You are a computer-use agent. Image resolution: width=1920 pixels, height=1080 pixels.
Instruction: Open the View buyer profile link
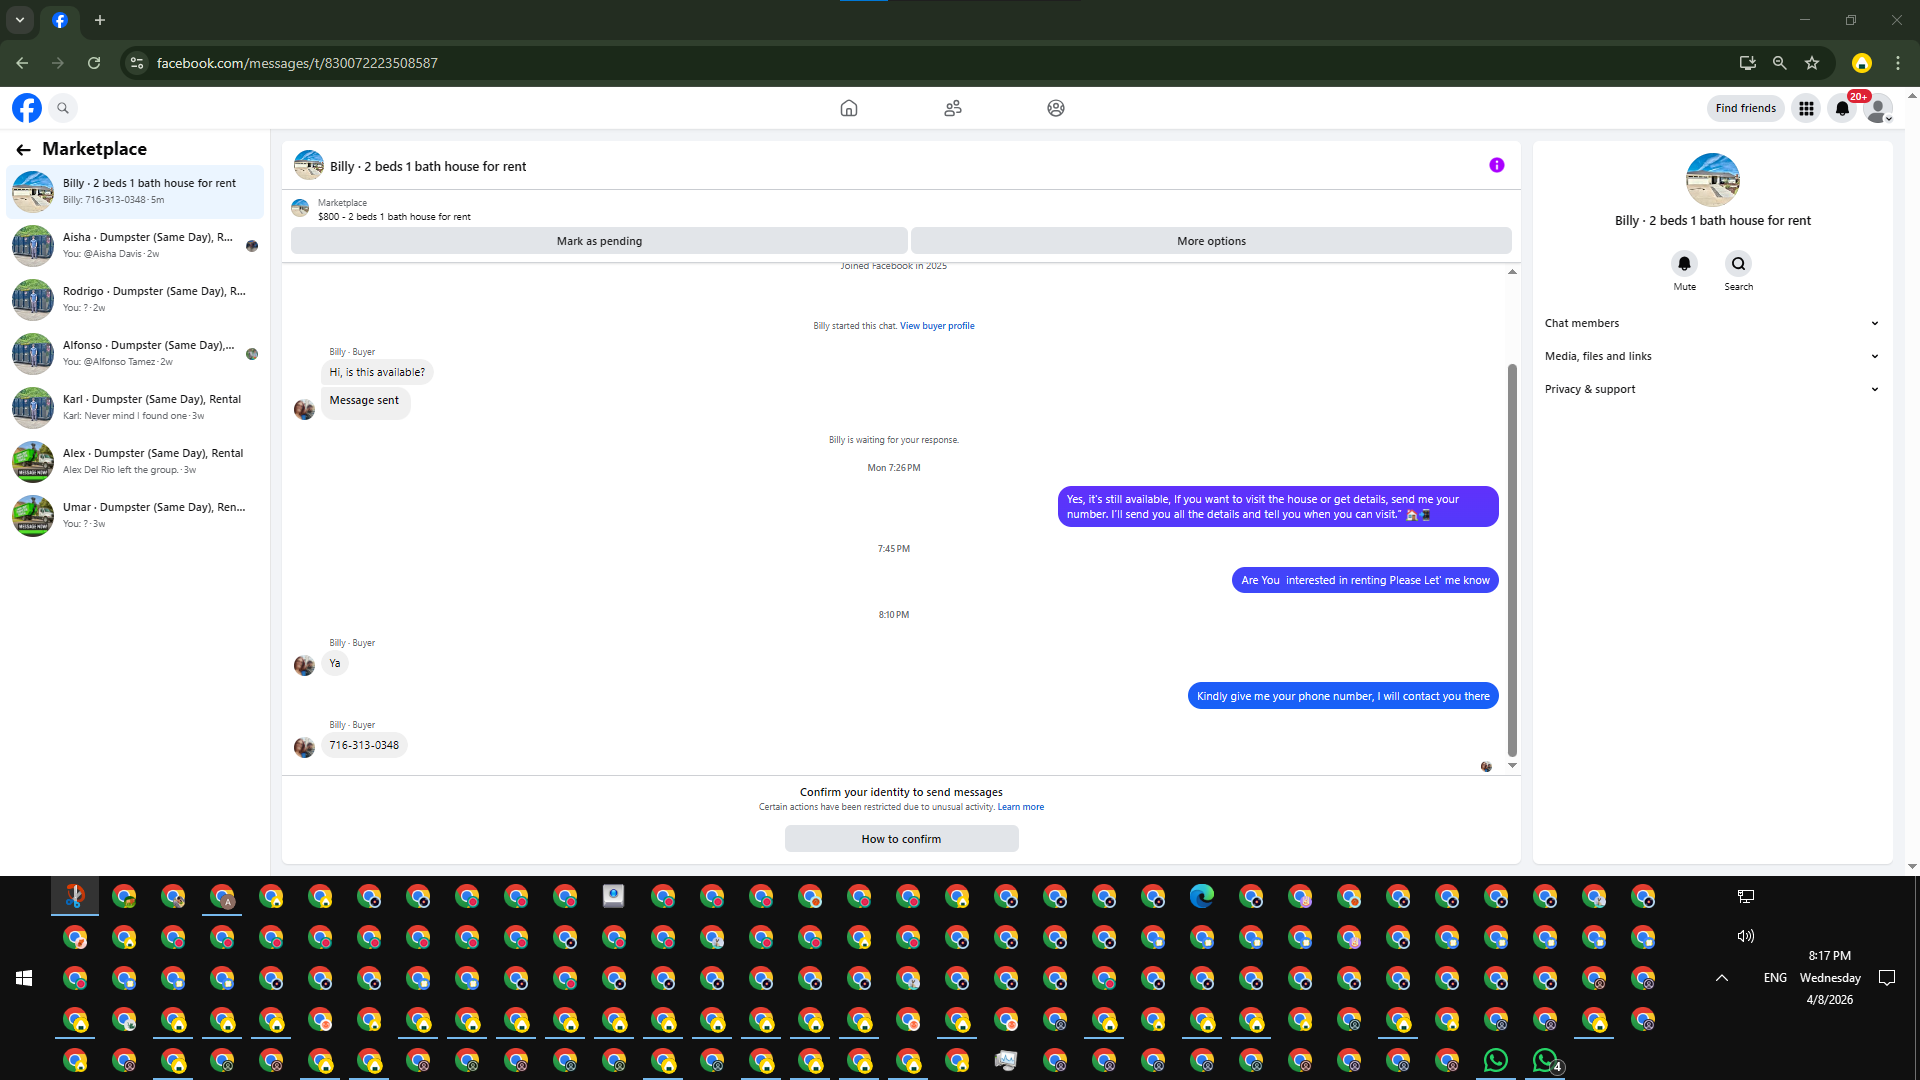coord(936,326)
